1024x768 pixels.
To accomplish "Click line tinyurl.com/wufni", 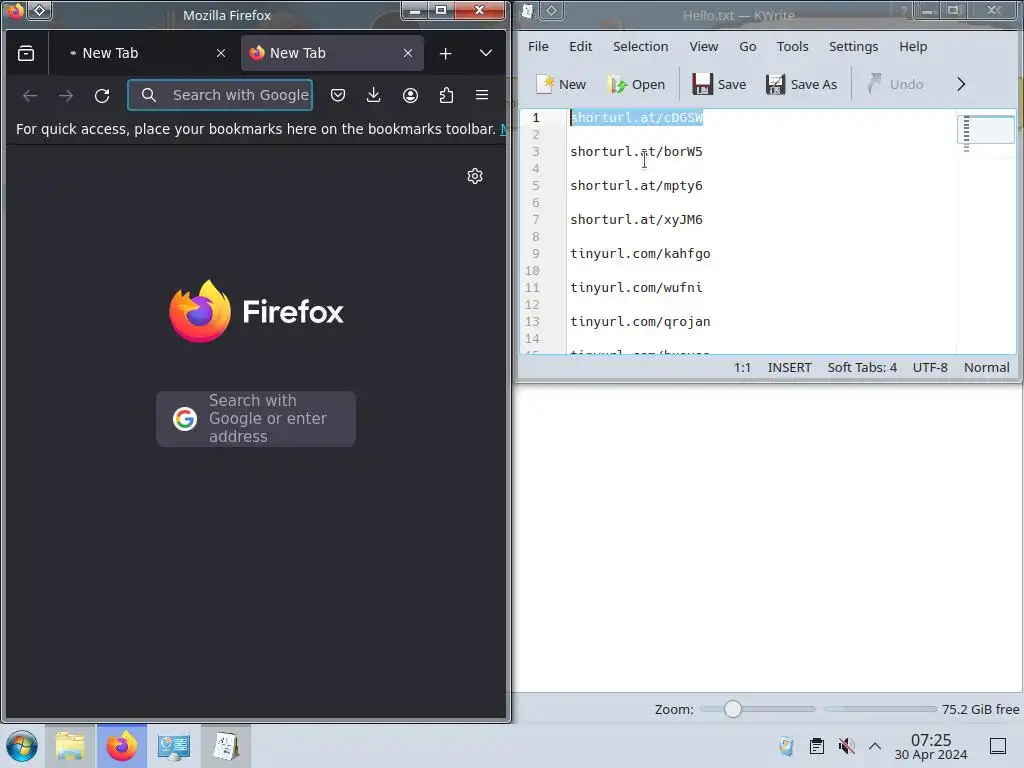I will pos(636,287).
